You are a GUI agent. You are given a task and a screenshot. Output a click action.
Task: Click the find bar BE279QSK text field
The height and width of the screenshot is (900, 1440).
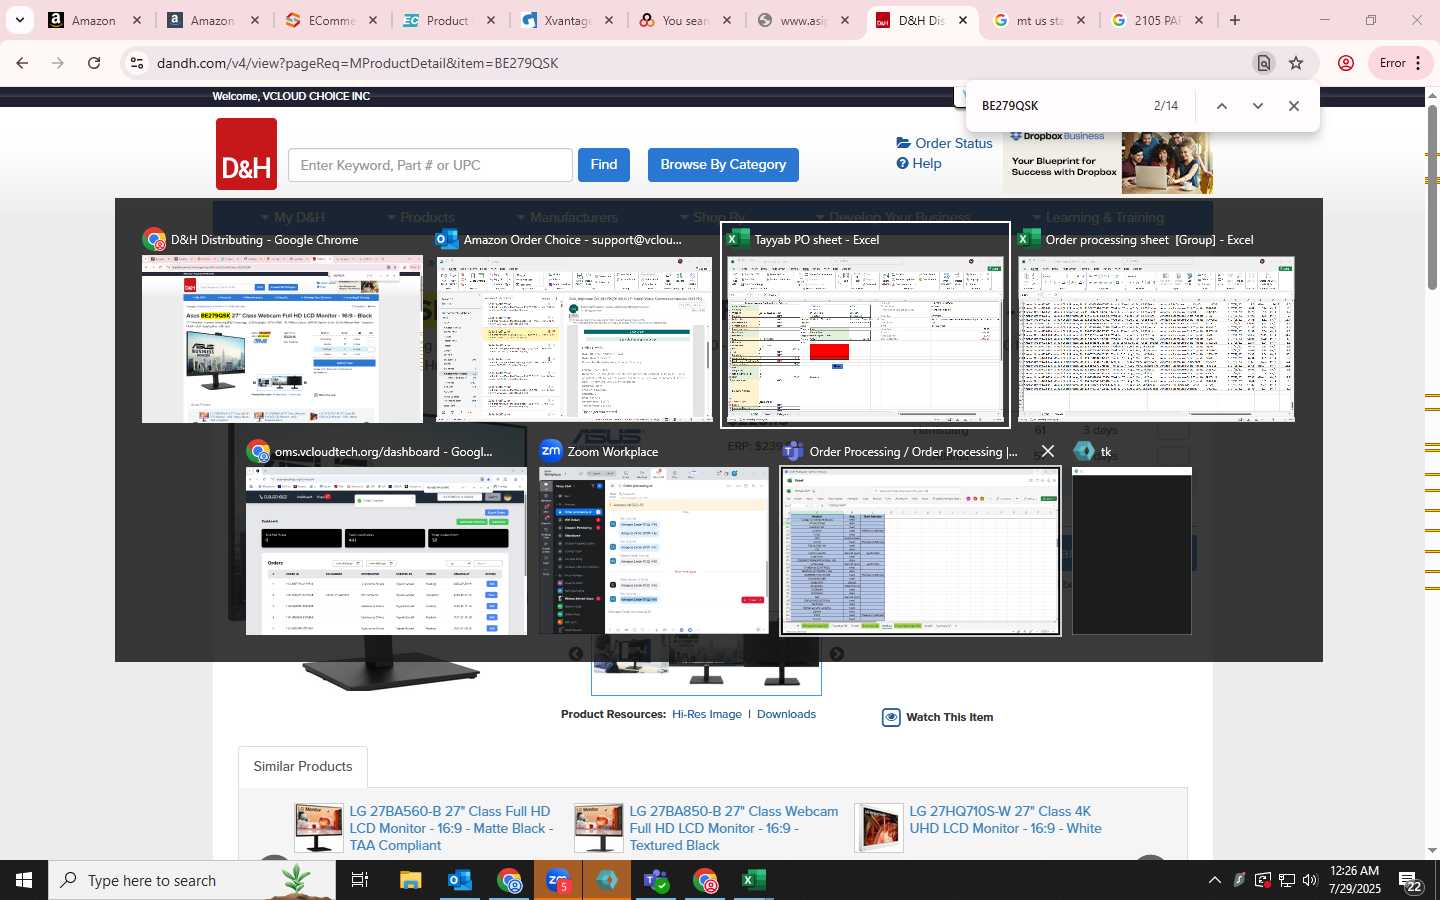[x=1060, y=106]
